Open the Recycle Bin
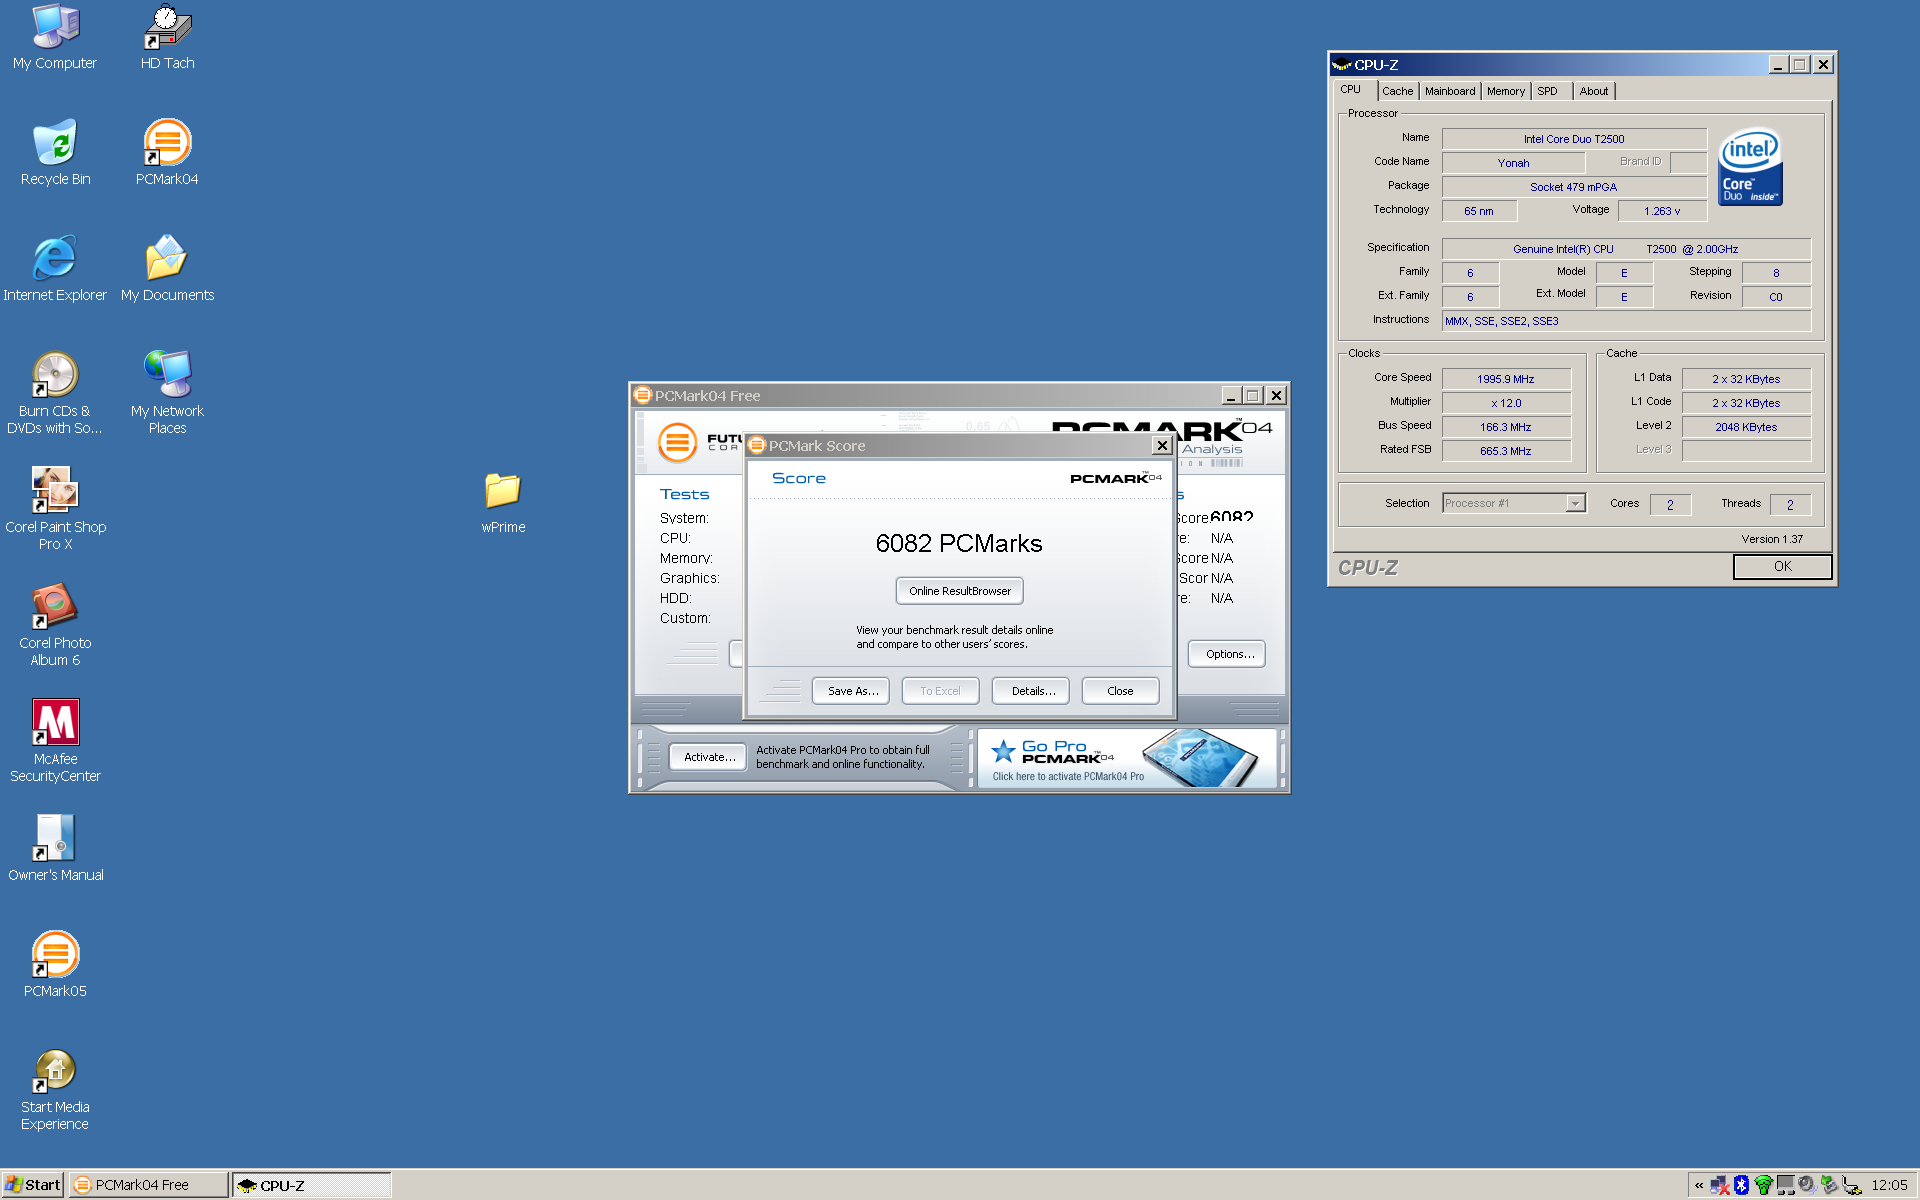This screenshot has height=1200, width=1920. pos(55,153)
